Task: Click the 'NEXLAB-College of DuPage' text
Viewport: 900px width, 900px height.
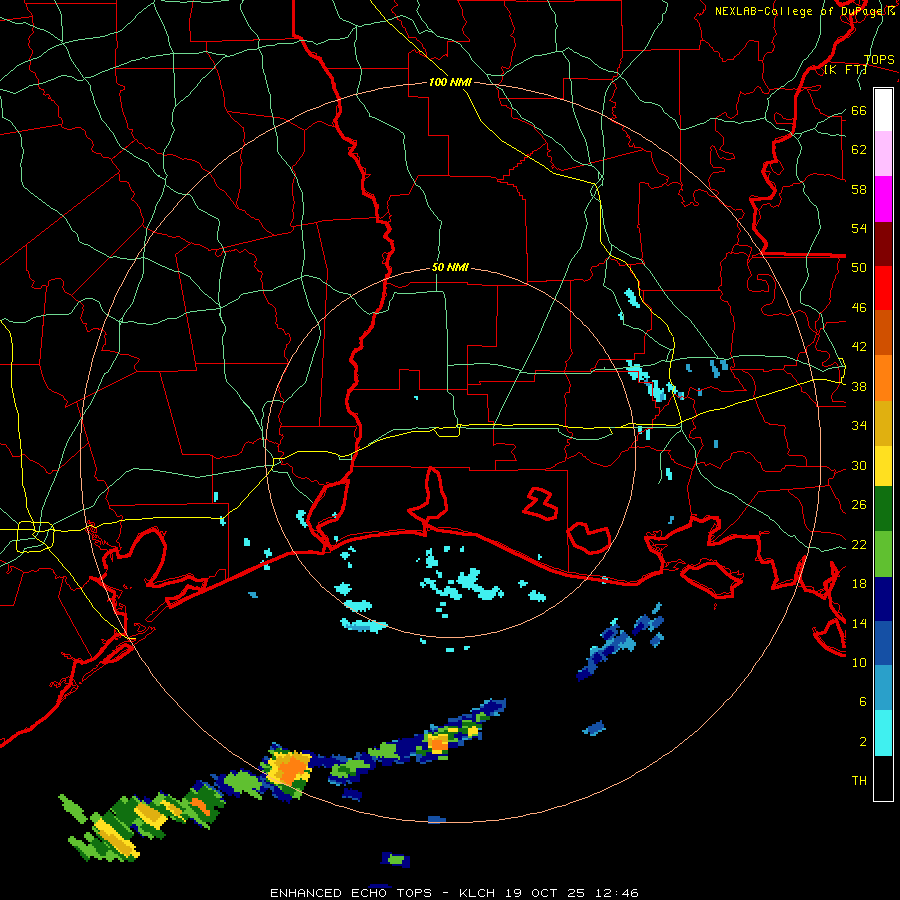Action: (800, 11)
